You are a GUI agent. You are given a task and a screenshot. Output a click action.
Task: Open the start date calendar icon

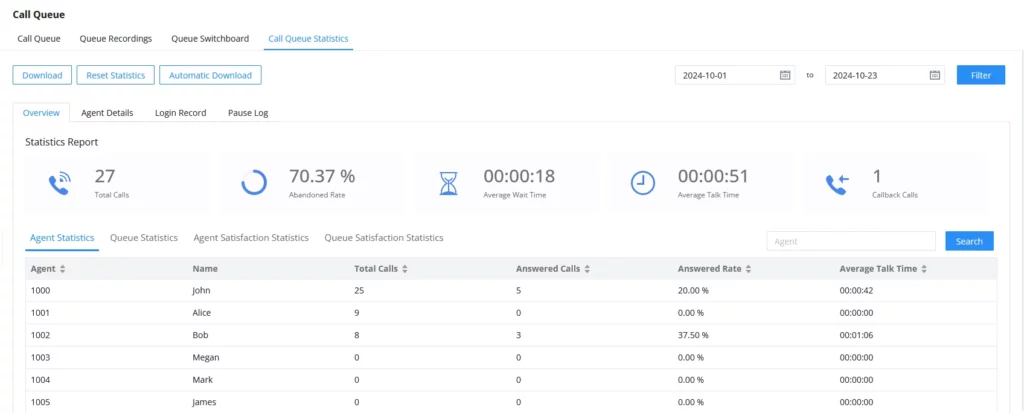(x=785, y=75)
